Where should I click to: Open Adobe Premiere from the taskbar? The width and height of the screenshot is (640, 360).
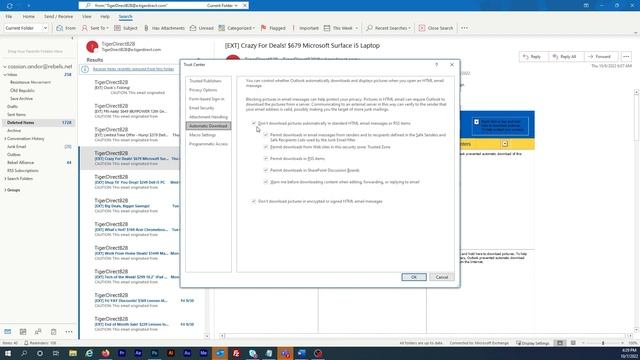[x=122, y=353]
